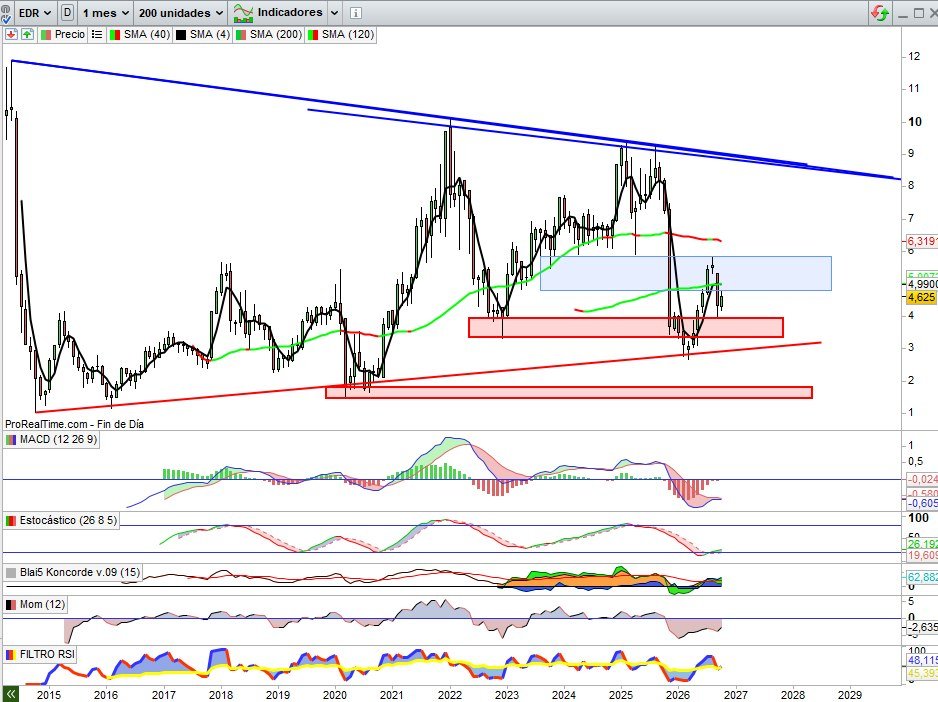
Task: Click the 62,882 Koncorde value label
Action: (x=922, y=577)
